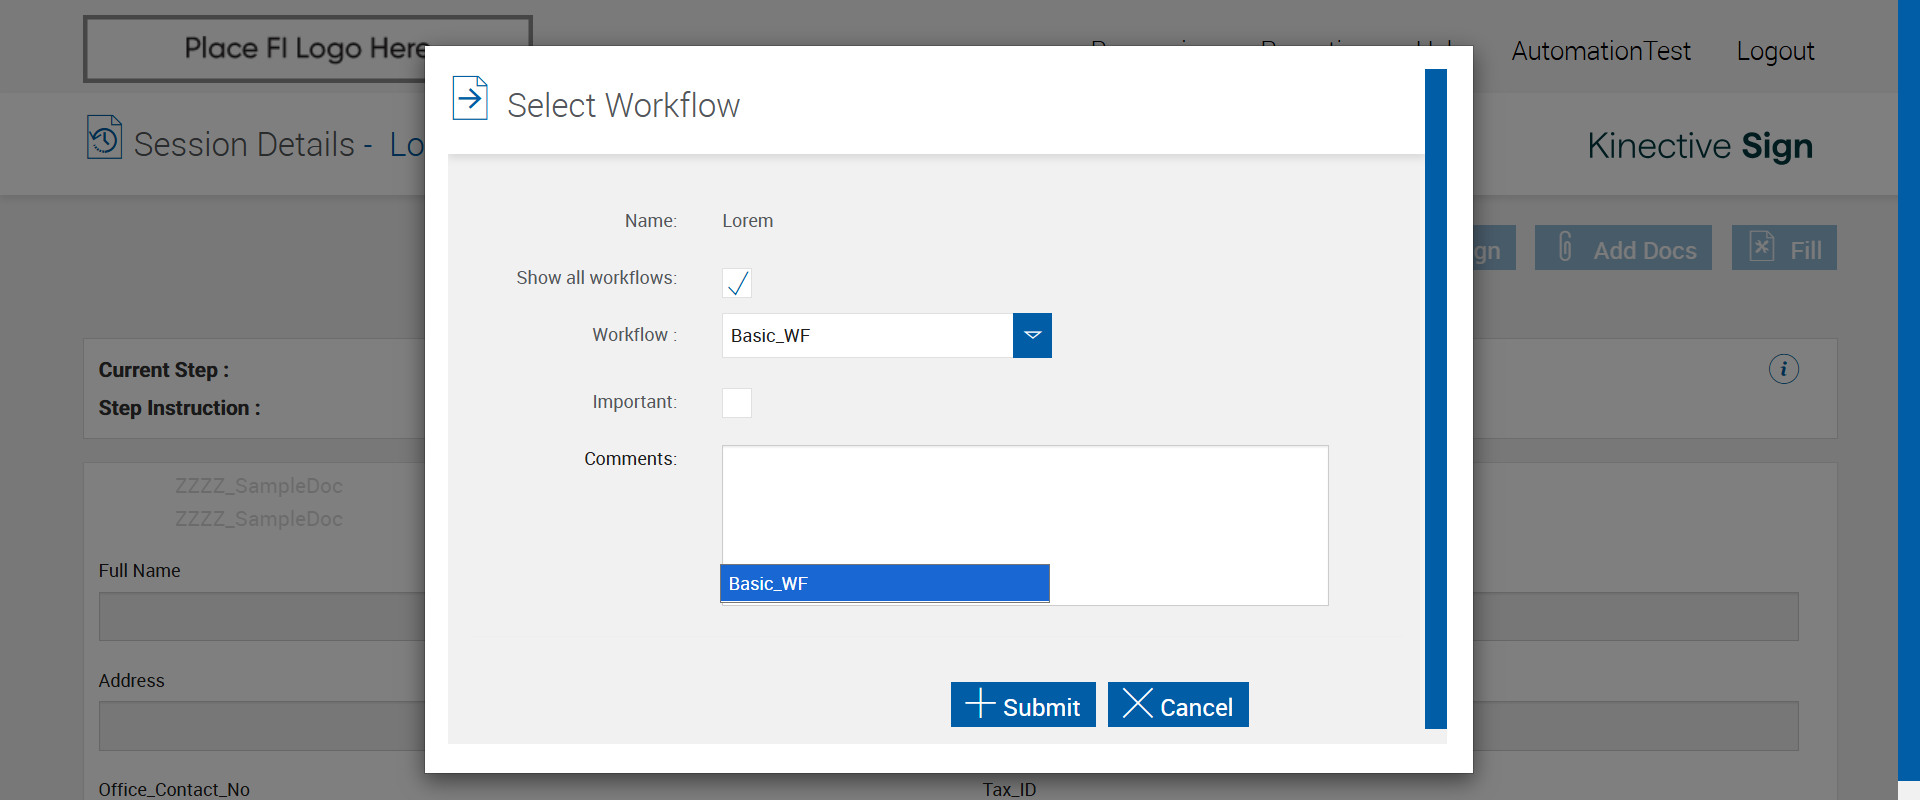1920x800 pixels.
Task: Open the AutomationTest user menu
Action: [1600, 51]
